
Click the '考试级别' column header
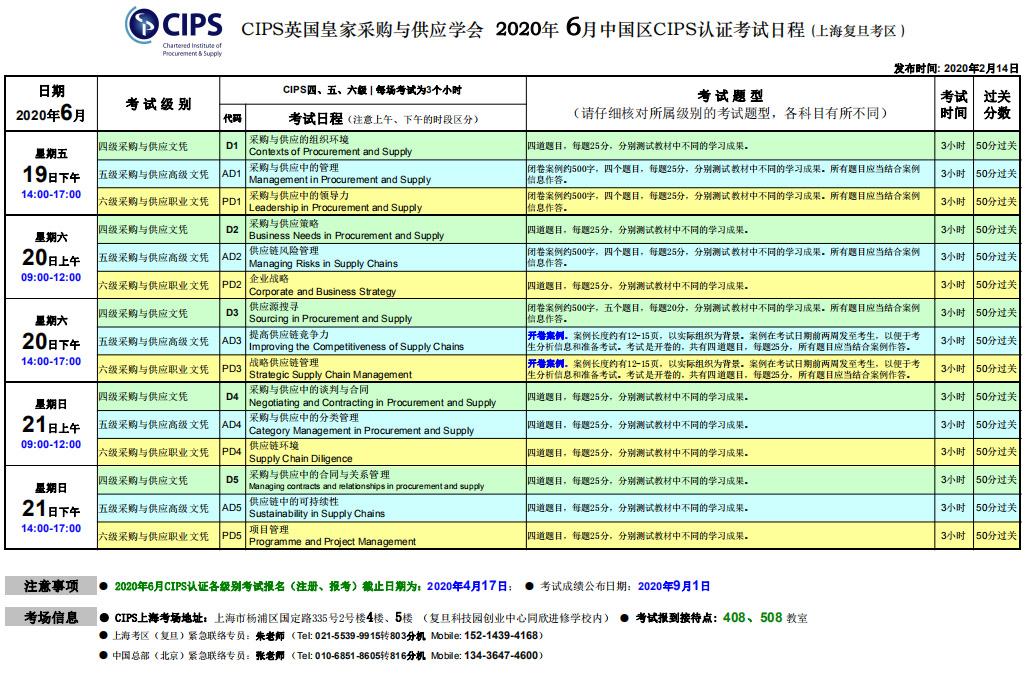[159, 104]
